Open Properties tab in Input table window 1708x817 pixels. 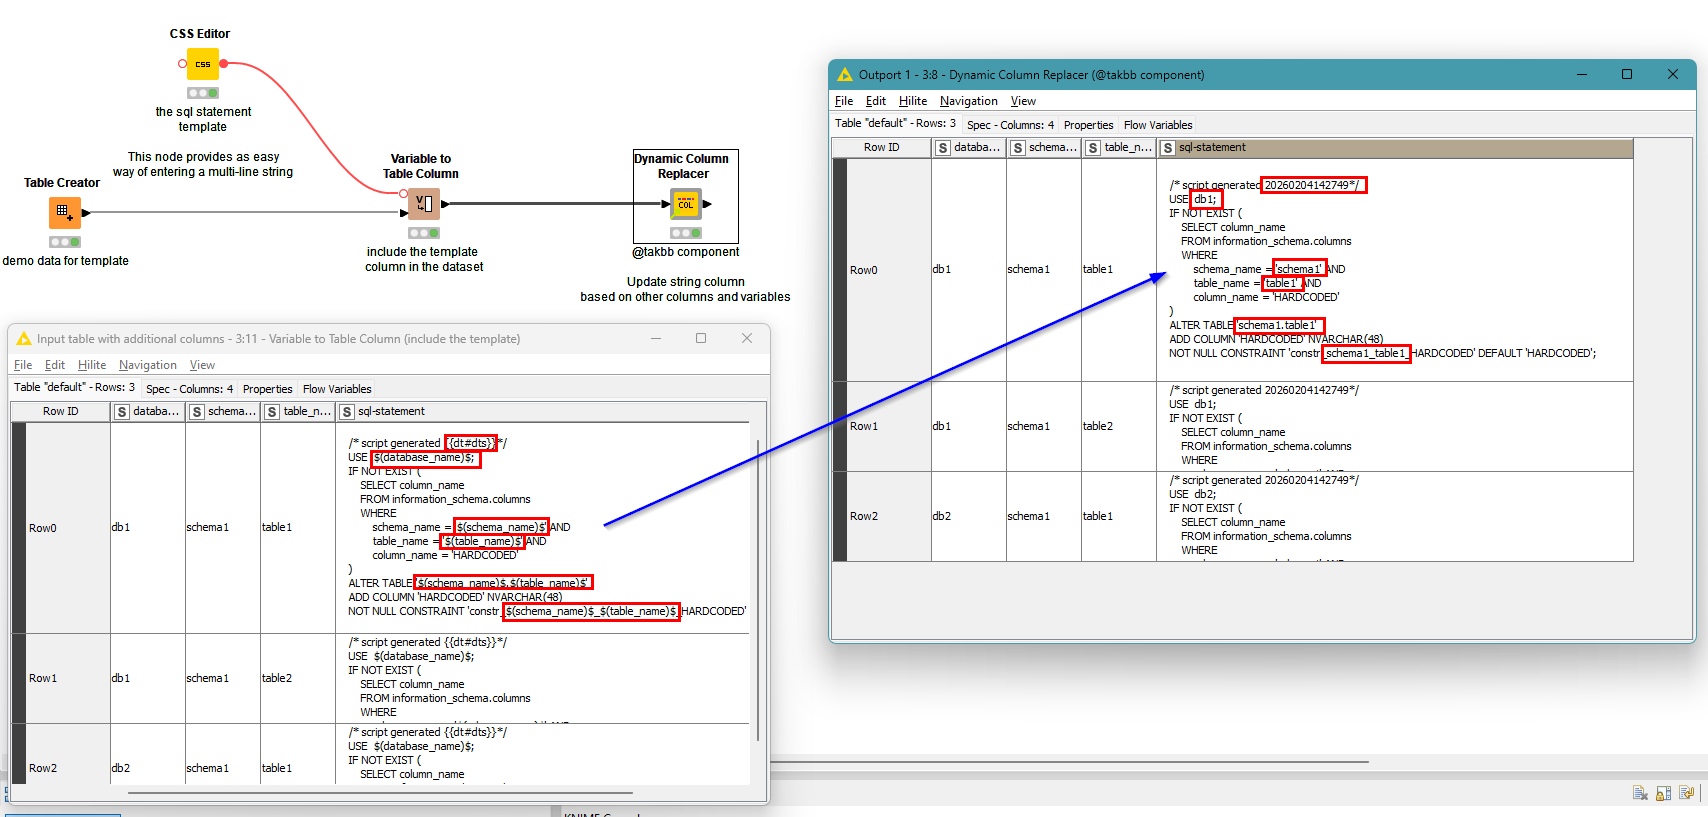(x=267, y=389)
